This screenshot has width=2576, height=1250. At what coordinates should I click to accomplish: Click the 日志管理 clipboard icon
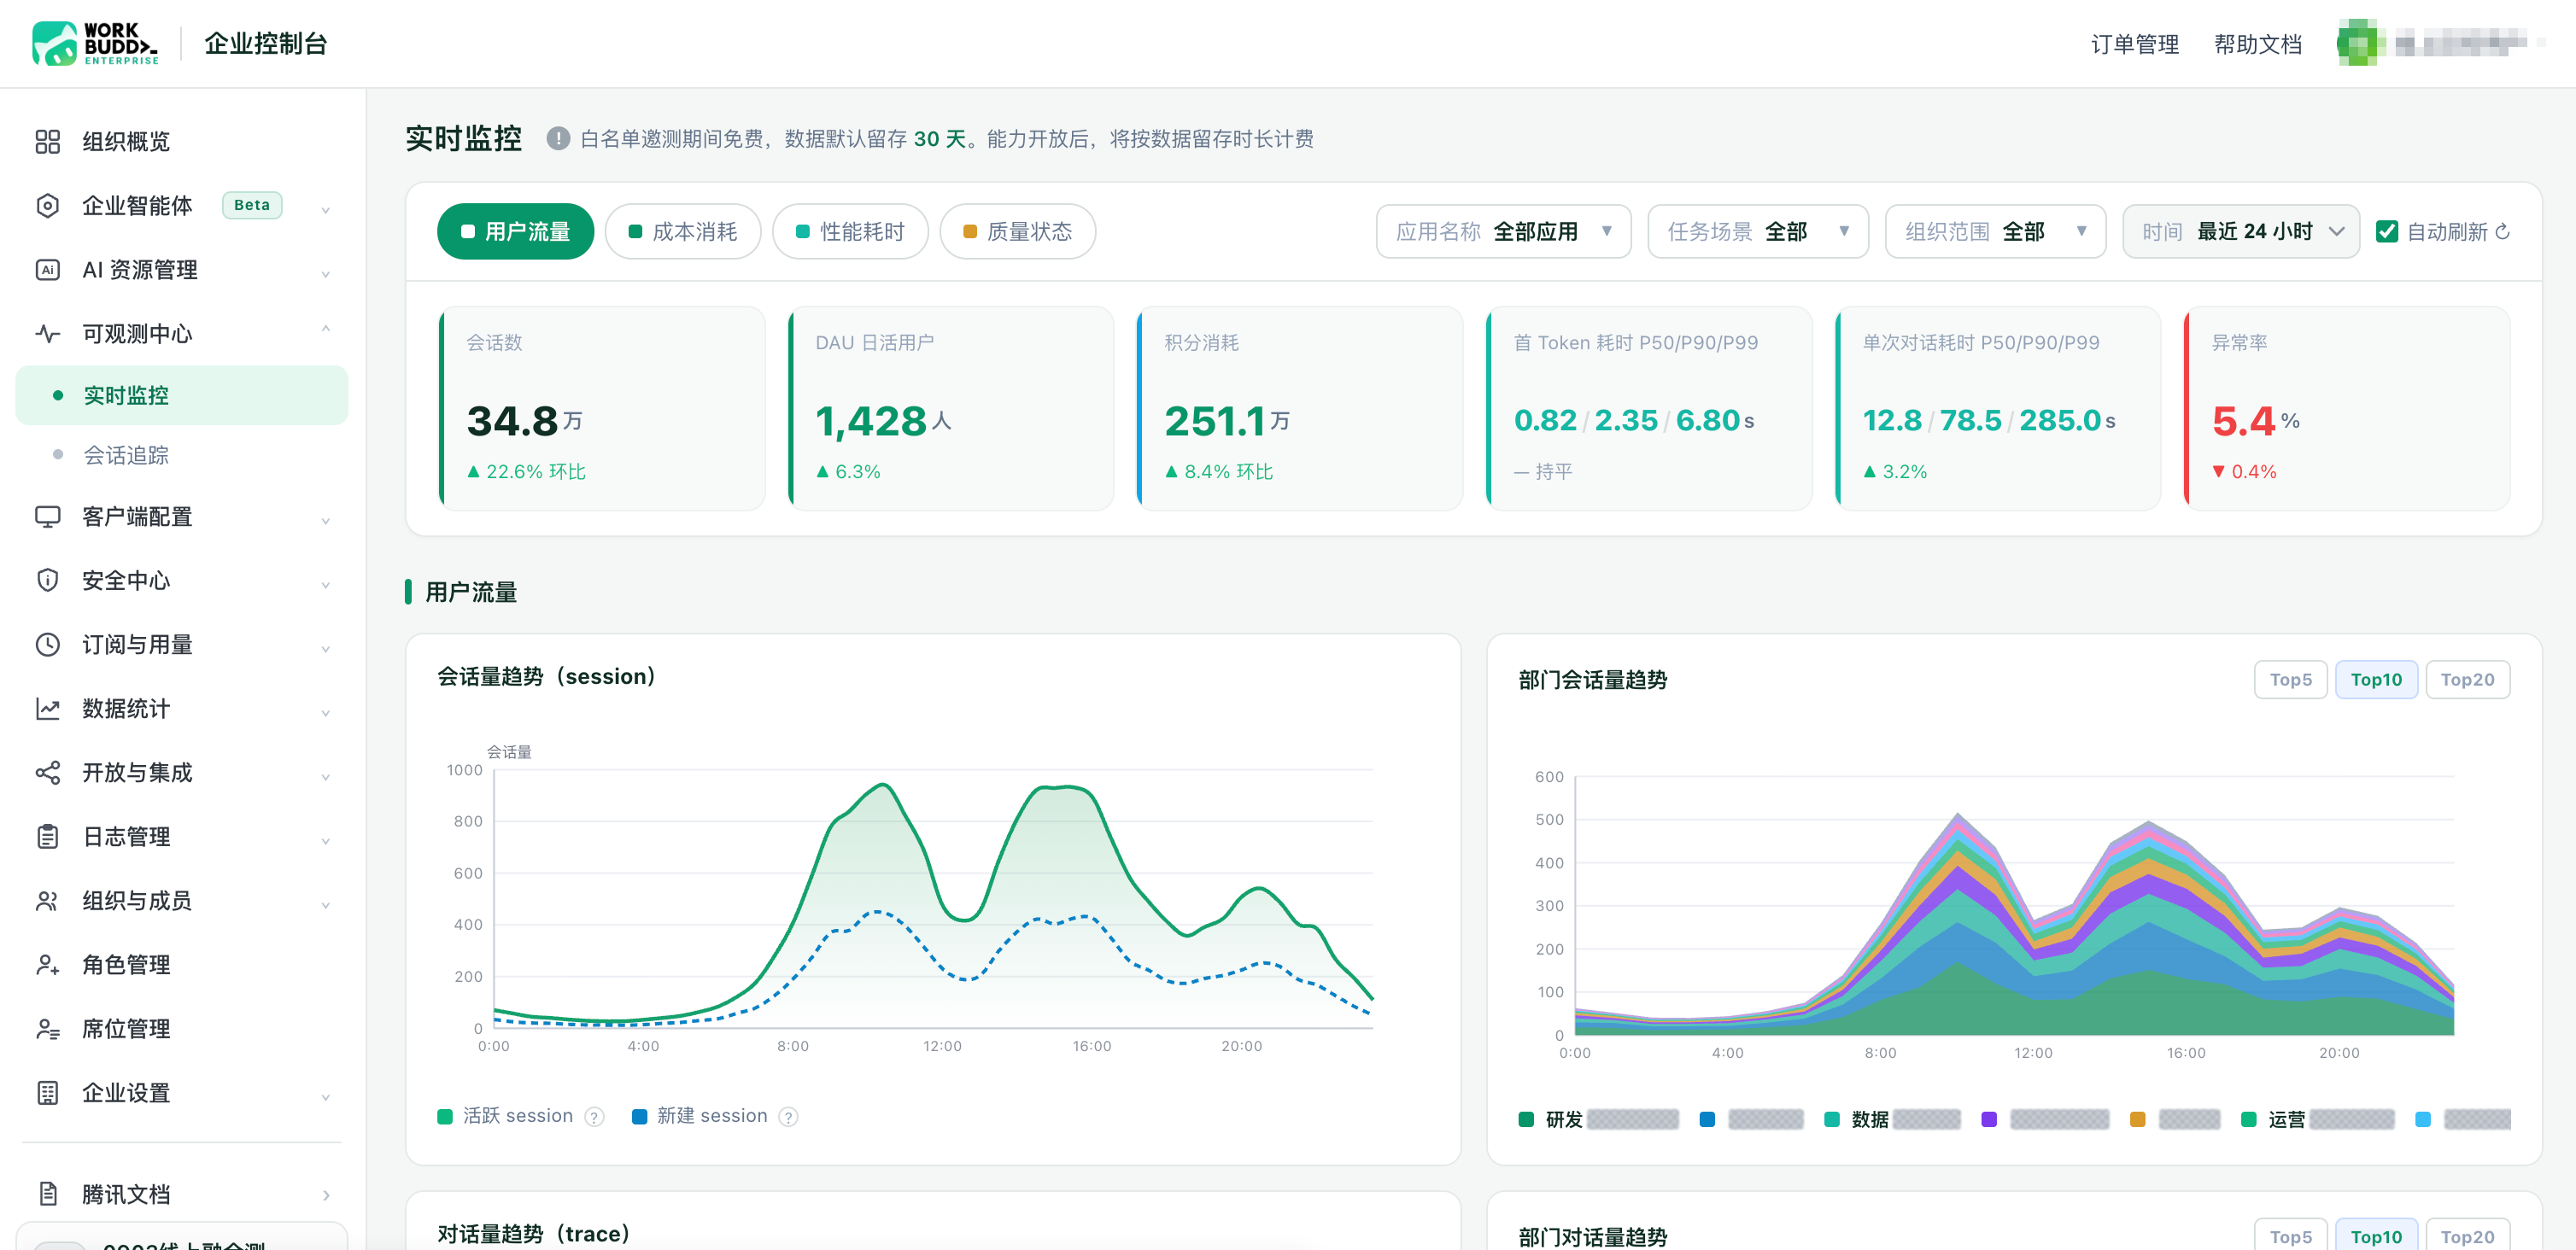coord(47,837)
